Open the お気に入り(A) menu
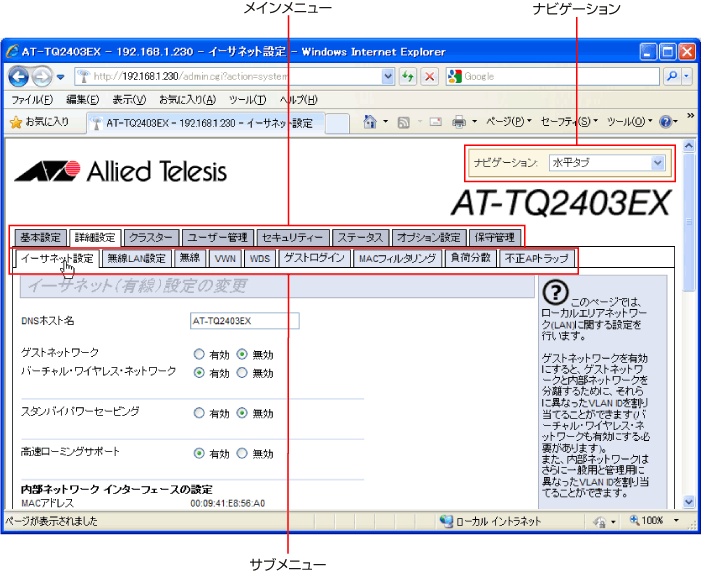Viewport: 702px width, 573px height. [188, 99]
